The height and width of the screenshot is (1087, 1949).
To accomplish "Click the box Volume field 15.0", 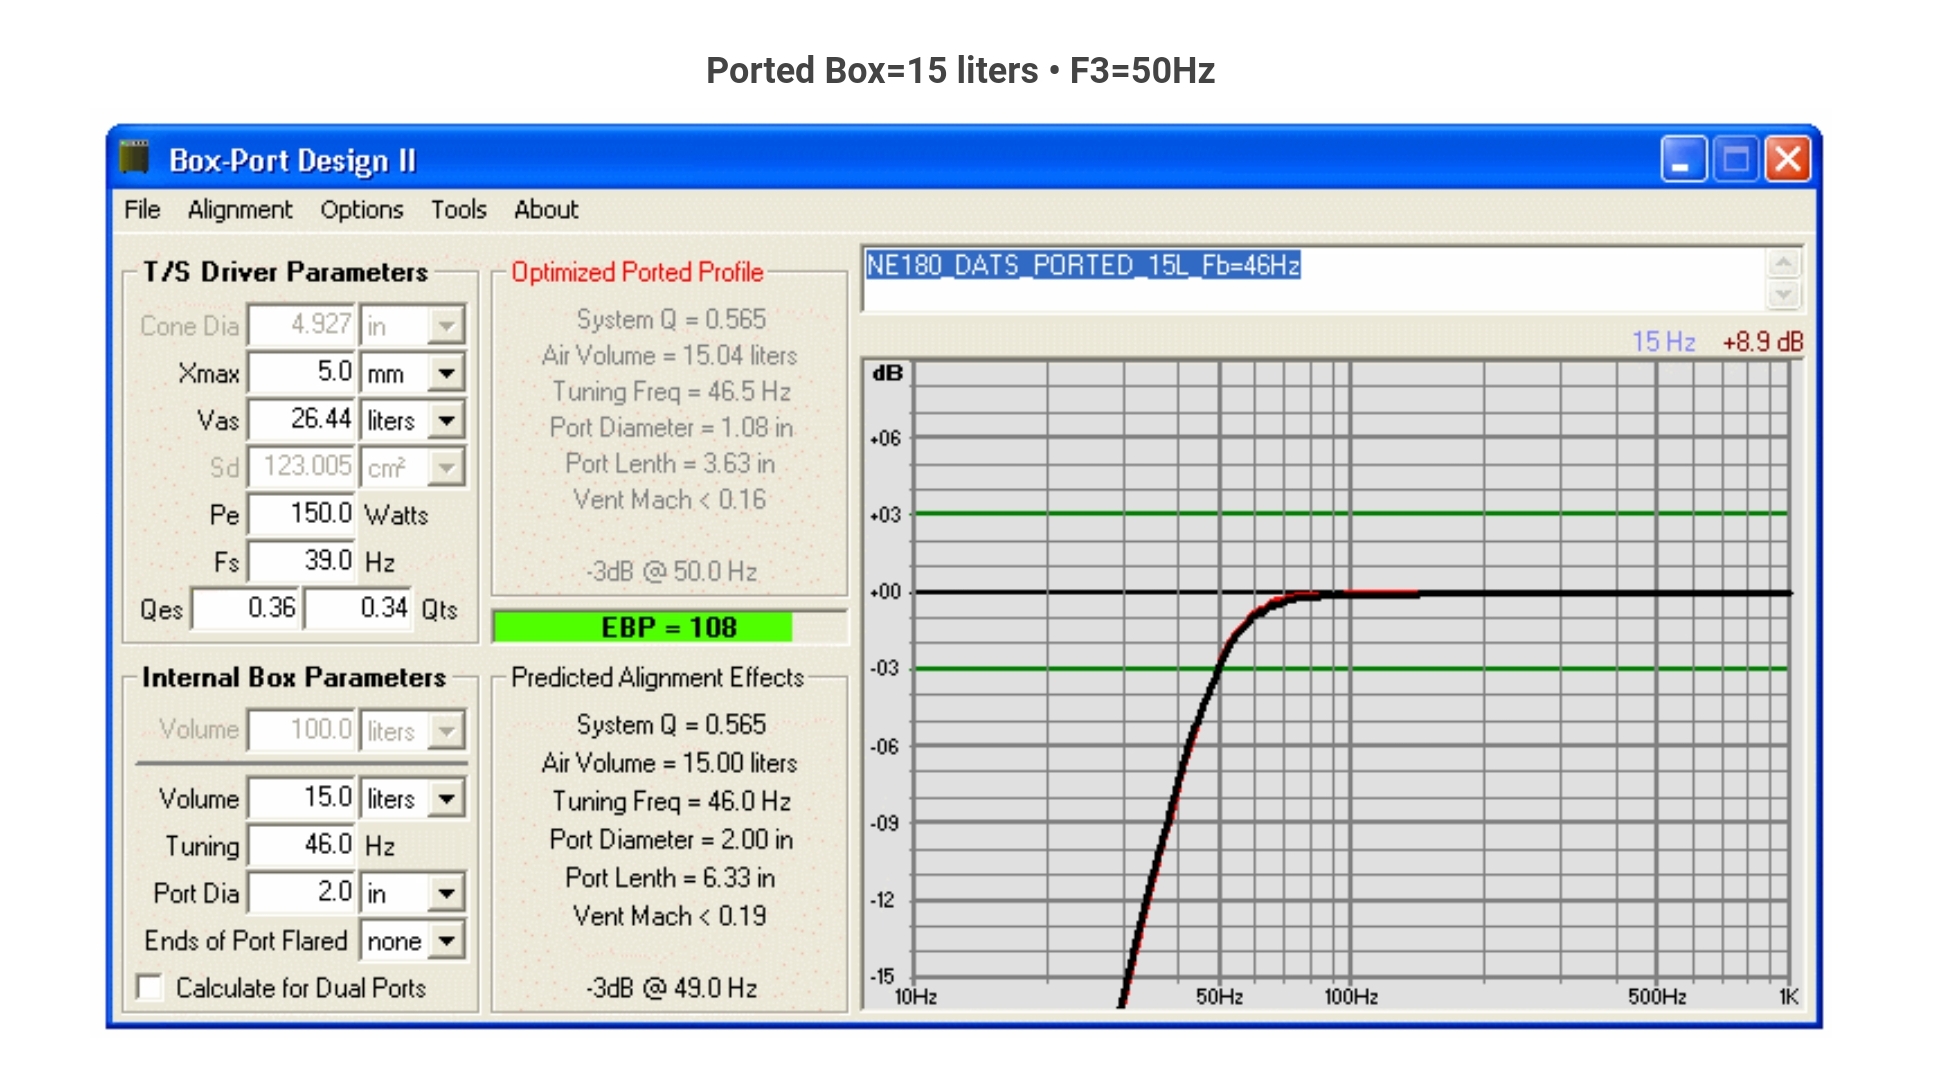I will click(302, 797).
